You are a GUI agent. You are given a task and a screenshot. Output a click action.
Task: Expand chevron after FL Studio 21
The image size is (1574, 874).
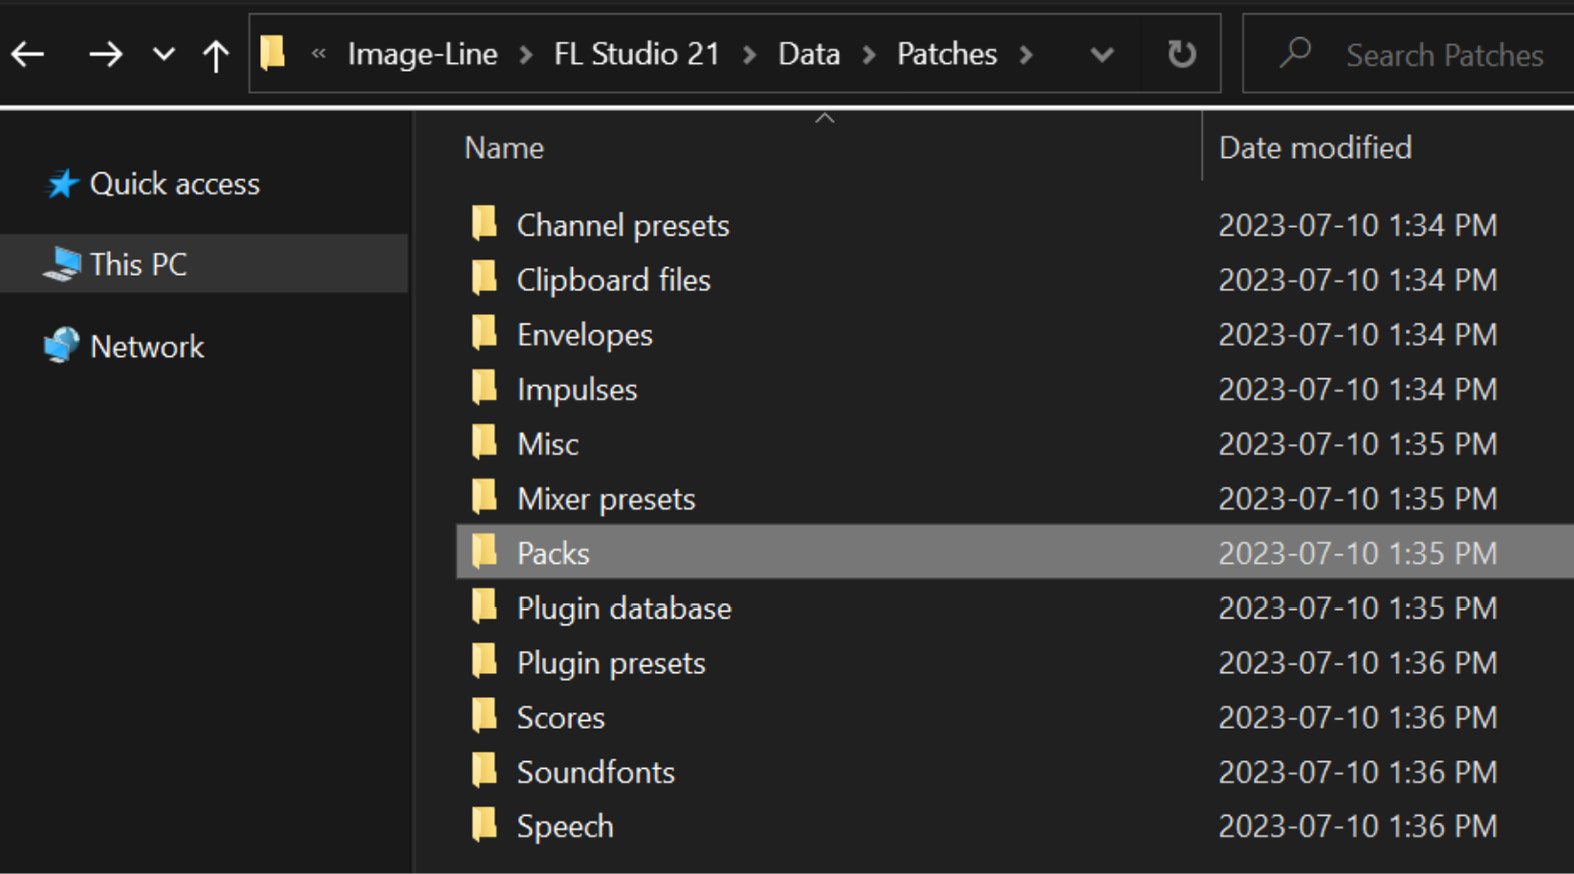click(749, 55)
